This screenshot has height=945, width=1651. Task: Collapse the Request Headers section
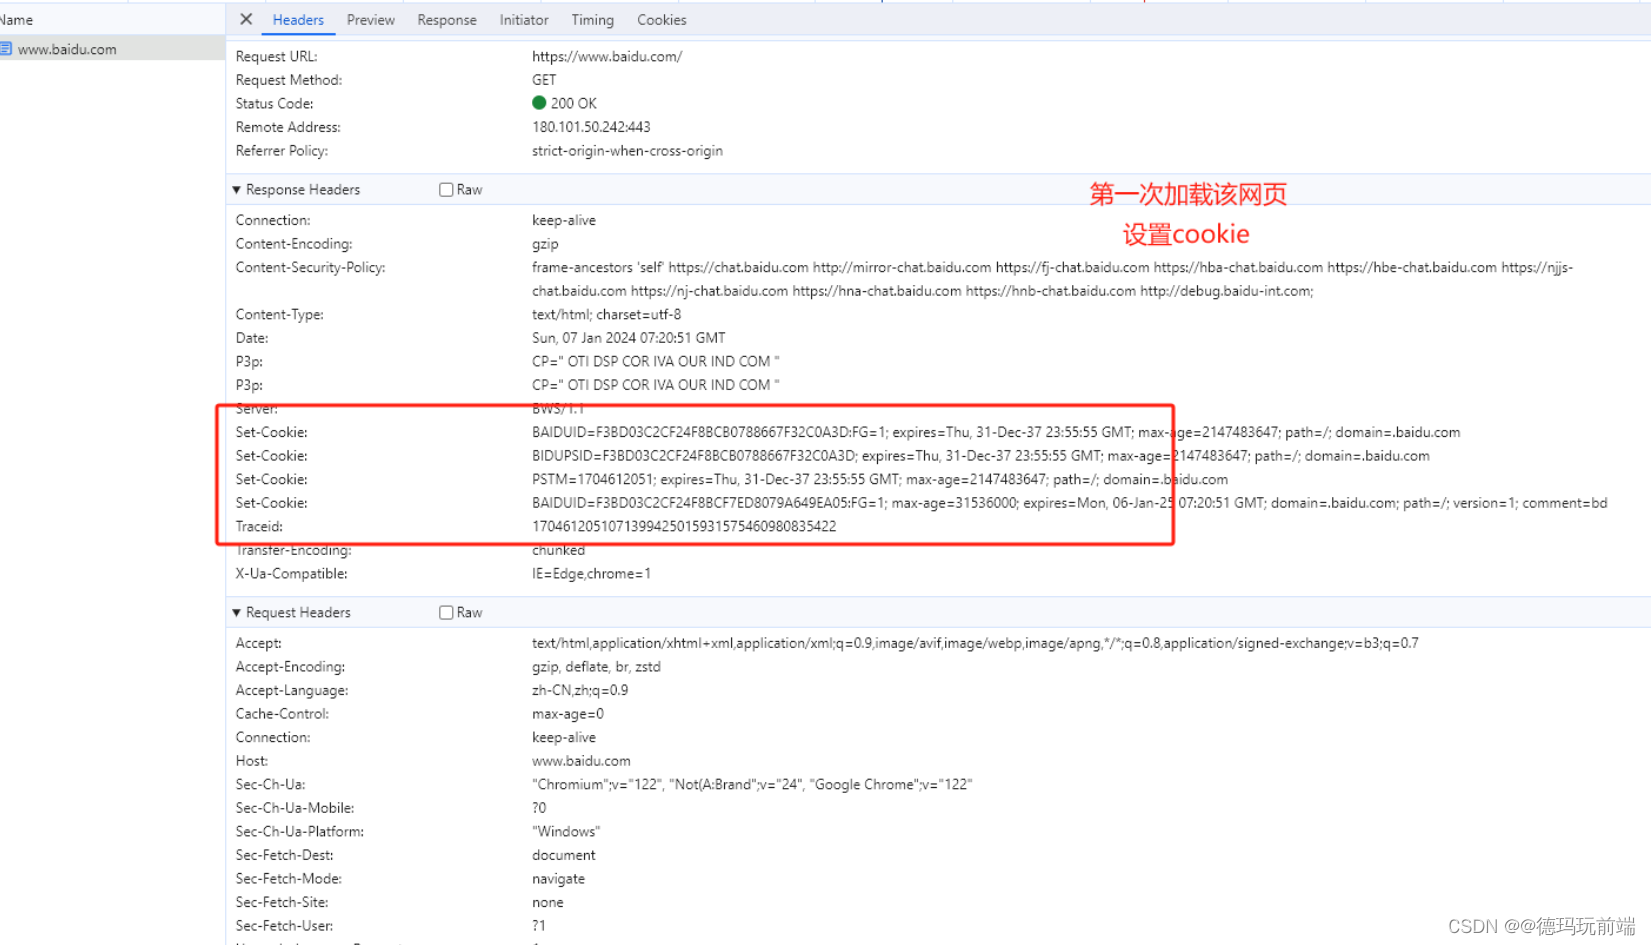coord(237,613)
